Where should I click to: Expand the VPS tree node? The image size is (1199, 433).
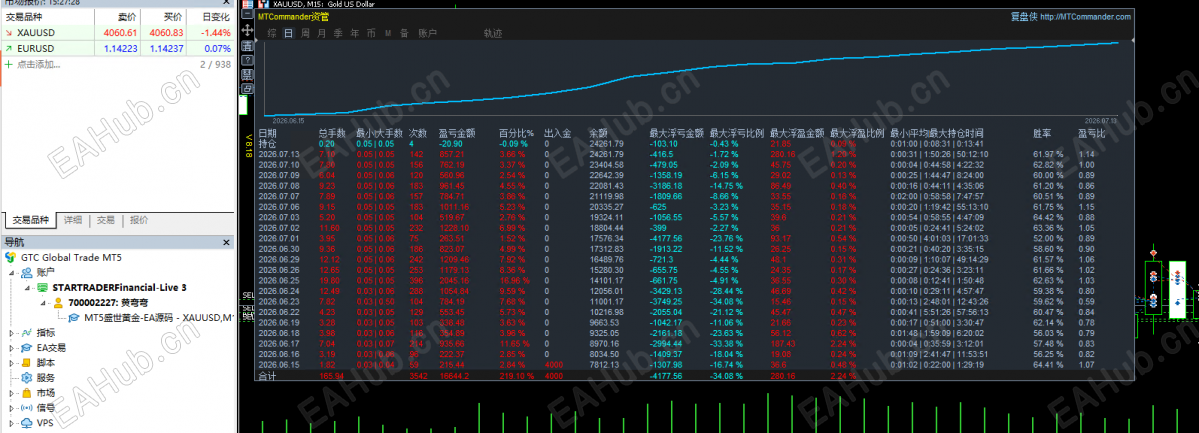[x=11, y=422]
